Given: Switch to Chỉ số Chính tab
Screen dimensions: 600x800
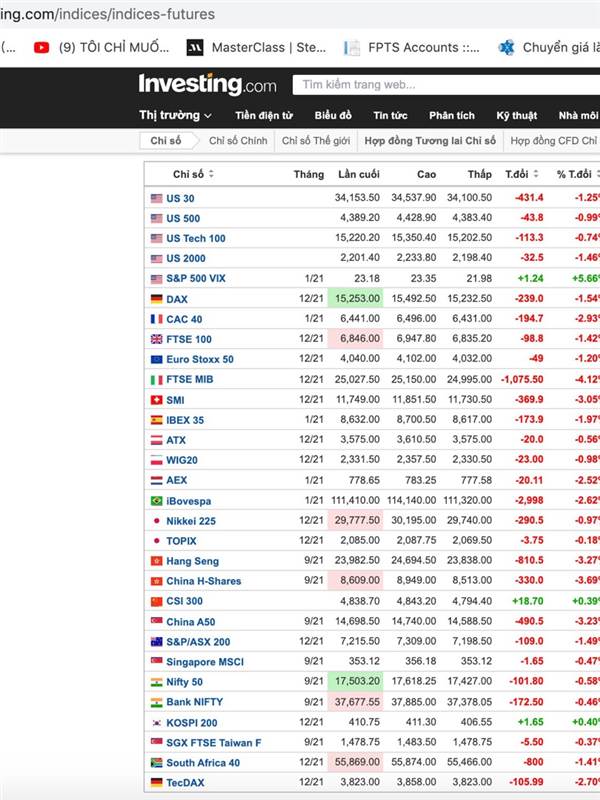Looking at the screenshot, I should pos(238,141).
